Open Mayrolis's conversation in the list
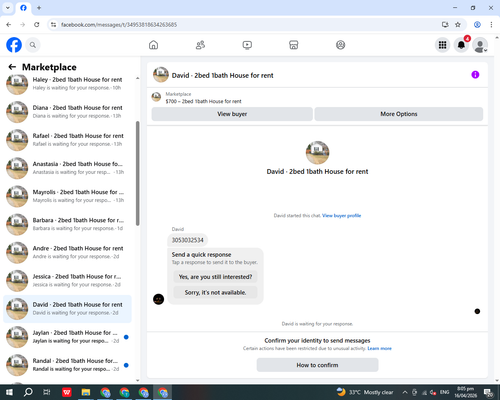 tap(68, 196)
